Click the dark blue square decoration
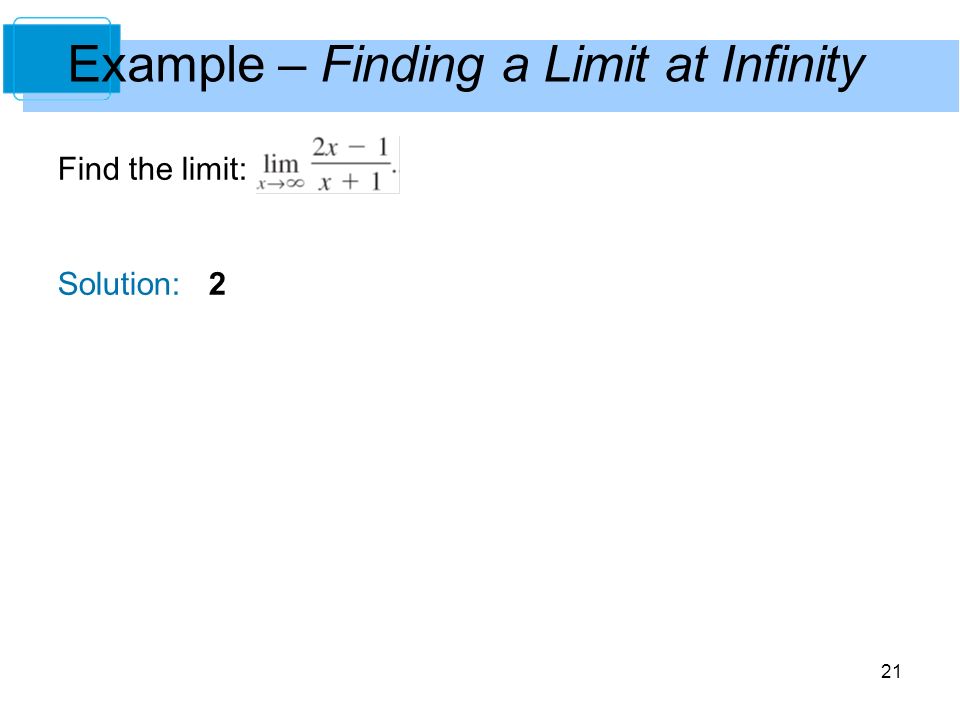Image resolution: width=960 pixels, height=720 pixels. pos(61,59)
